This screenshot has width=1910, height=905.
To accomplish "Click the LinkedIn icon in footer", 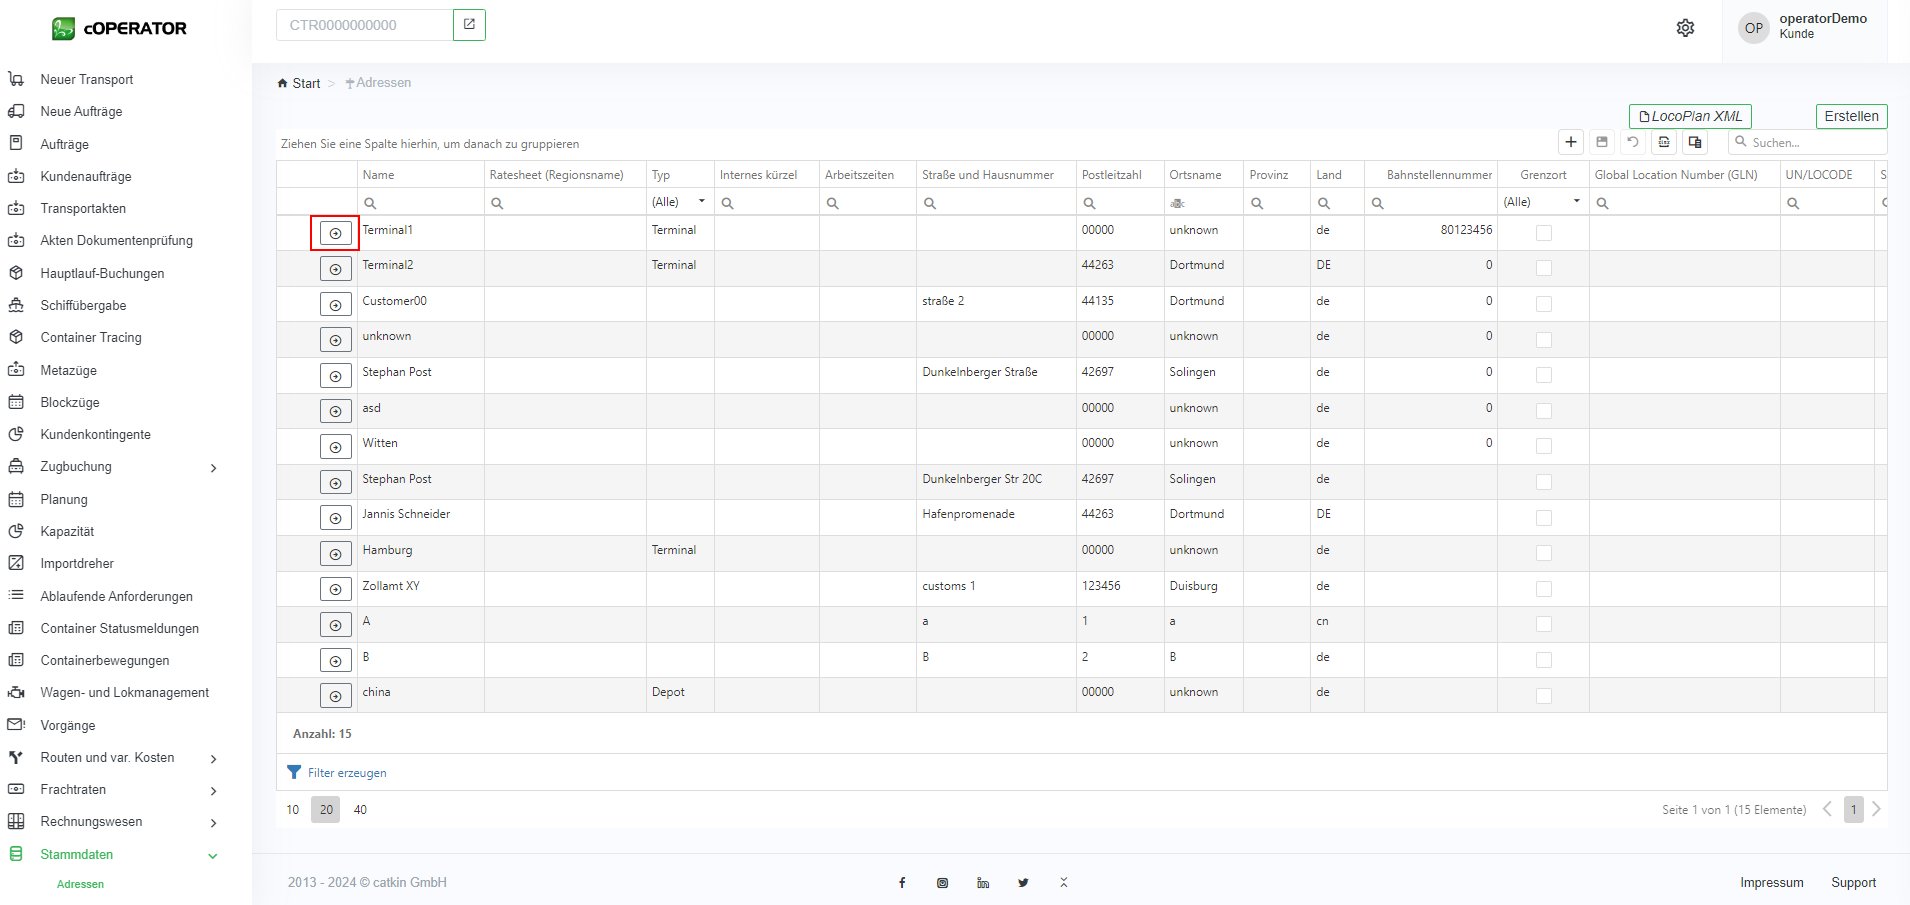I will 983,883.
